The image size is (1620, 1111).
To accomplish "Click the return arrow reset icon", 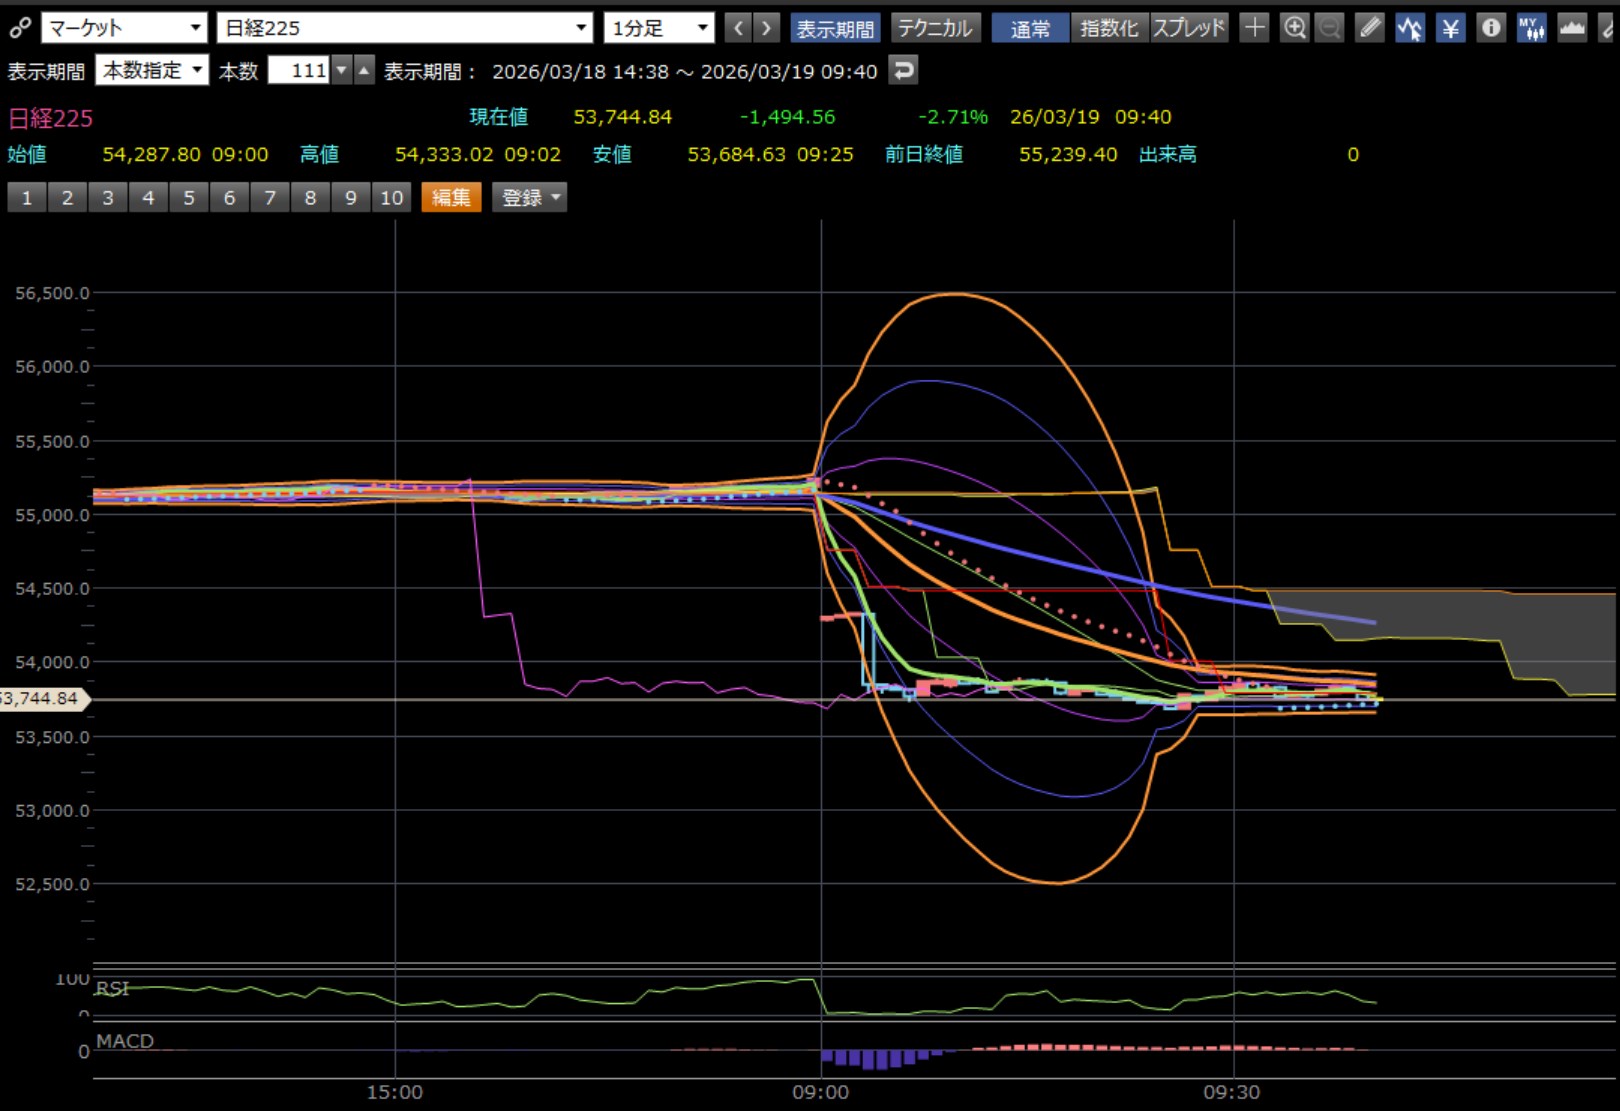I will pyautogui.click(x=903, y=71).
